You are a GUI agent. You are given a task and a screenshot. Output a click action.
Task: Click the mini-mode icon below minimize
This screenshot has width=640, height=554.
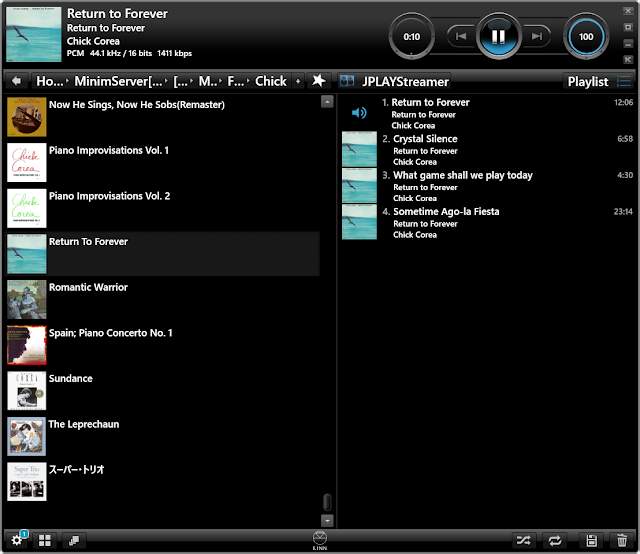click(628, 60)
